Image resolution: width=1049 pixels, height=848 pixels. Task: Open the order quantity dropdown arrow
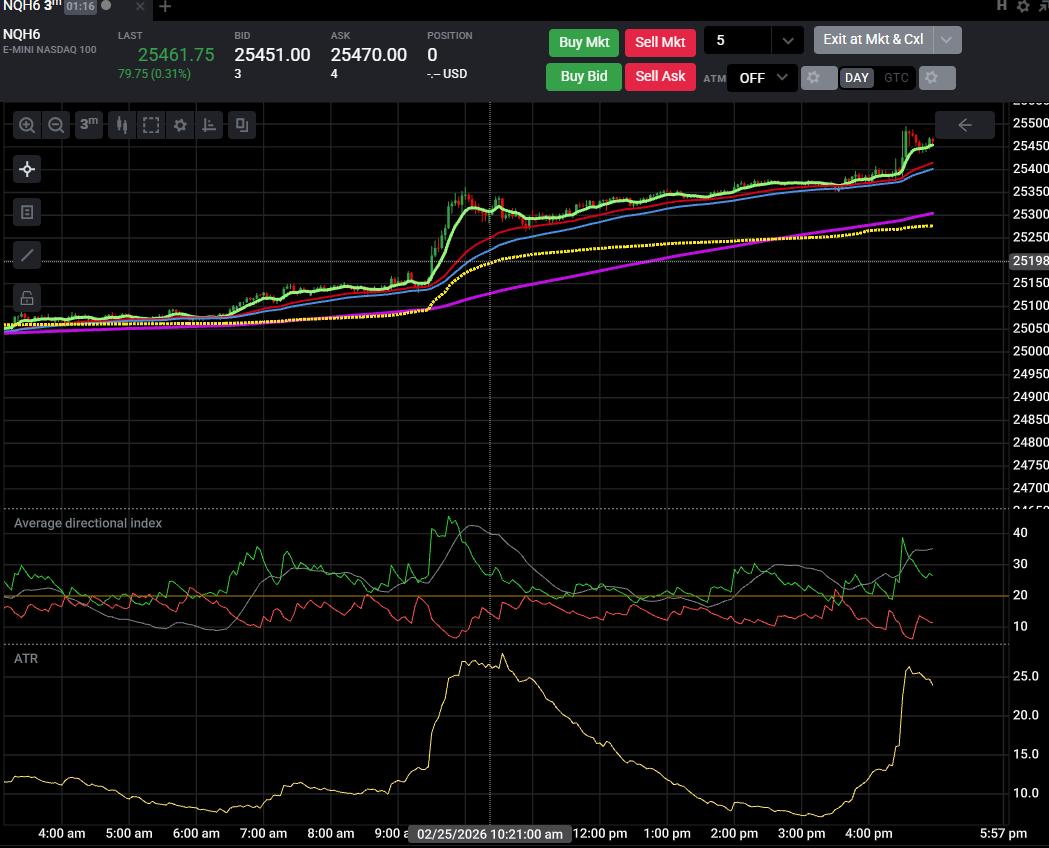point(787,41)
